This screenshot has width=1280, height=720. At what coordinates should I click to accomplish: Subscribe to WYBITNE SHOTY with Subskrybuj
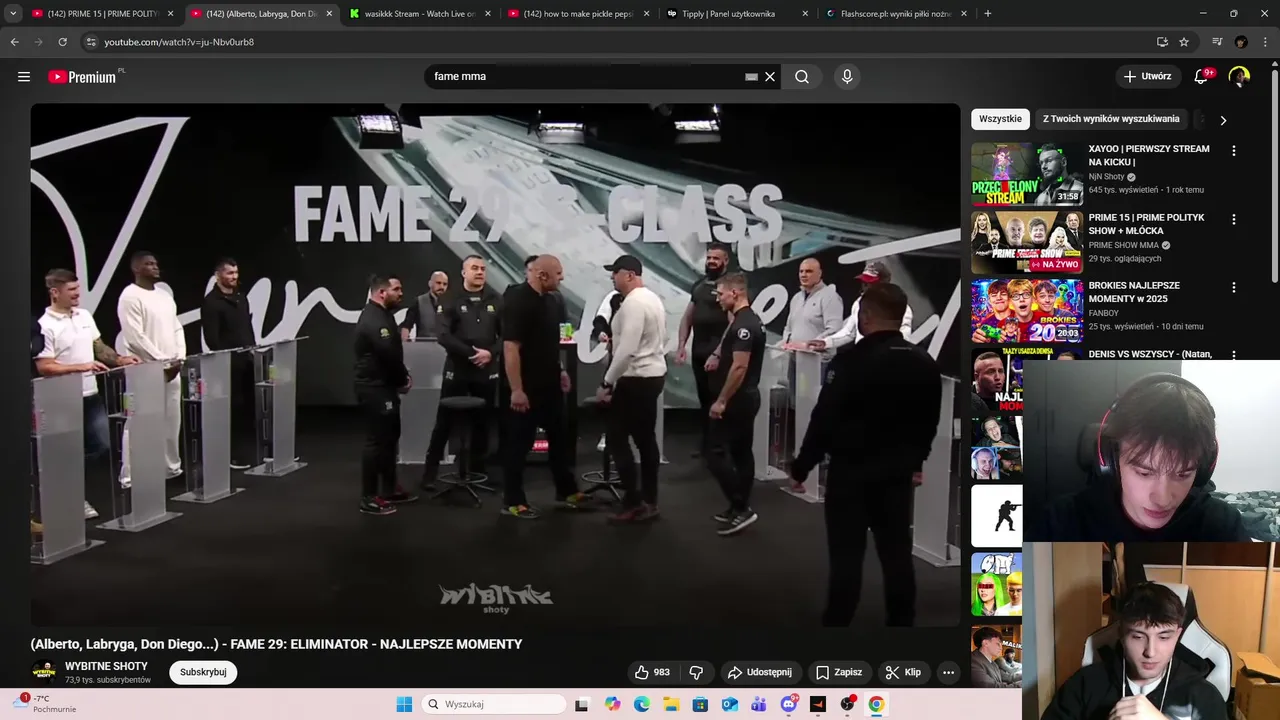[x=203, y=672]
